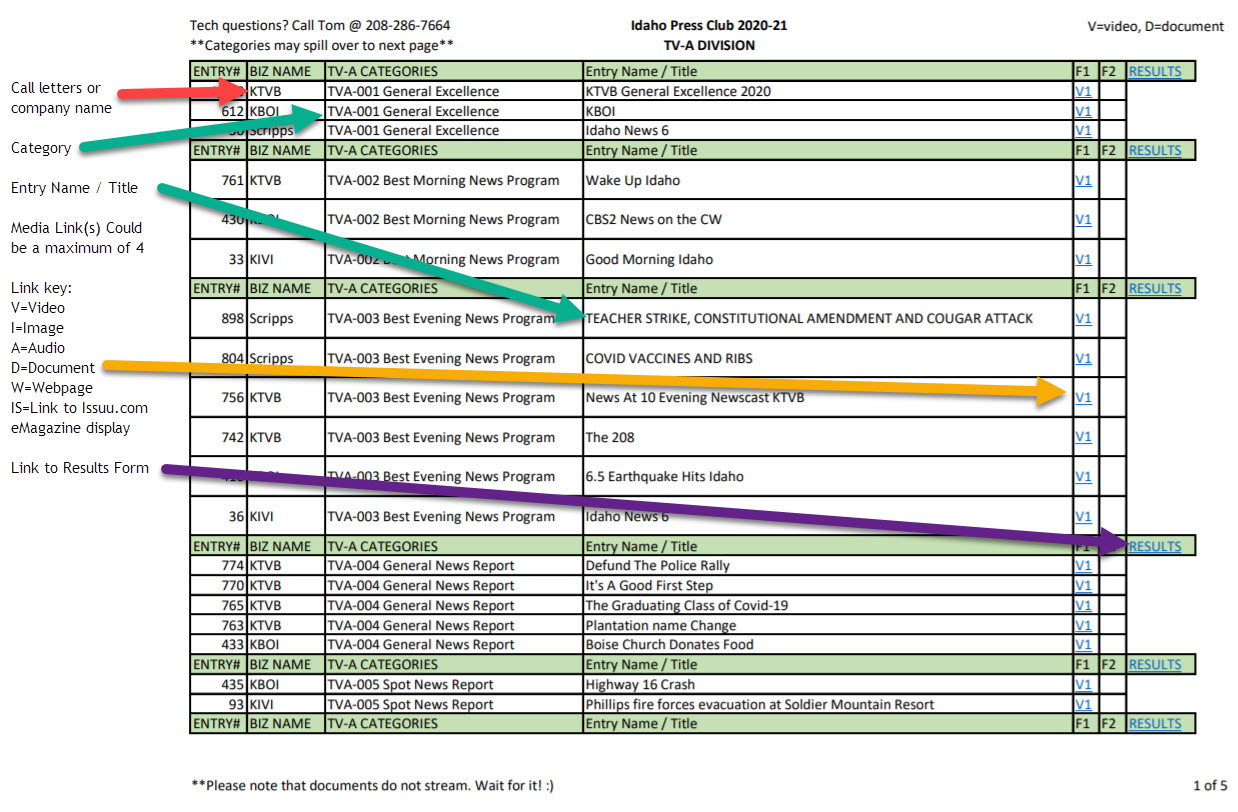Select the 'TV-A DIVISION' subtitle

pos(709,45)
